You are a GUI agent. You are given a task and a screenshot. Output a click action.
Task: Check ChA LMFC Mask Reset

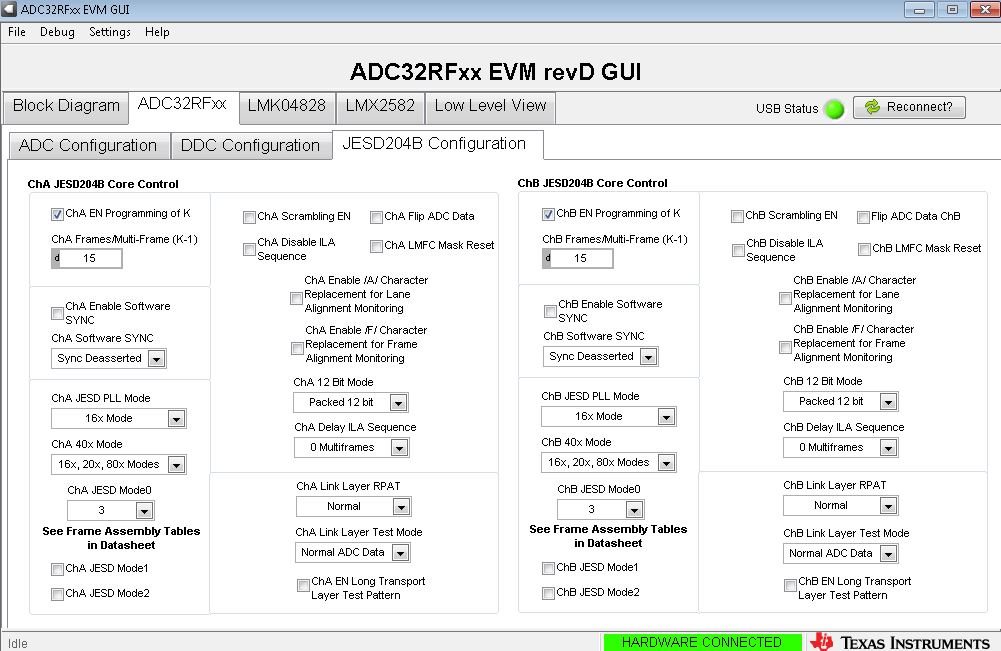tap(377, 246)
